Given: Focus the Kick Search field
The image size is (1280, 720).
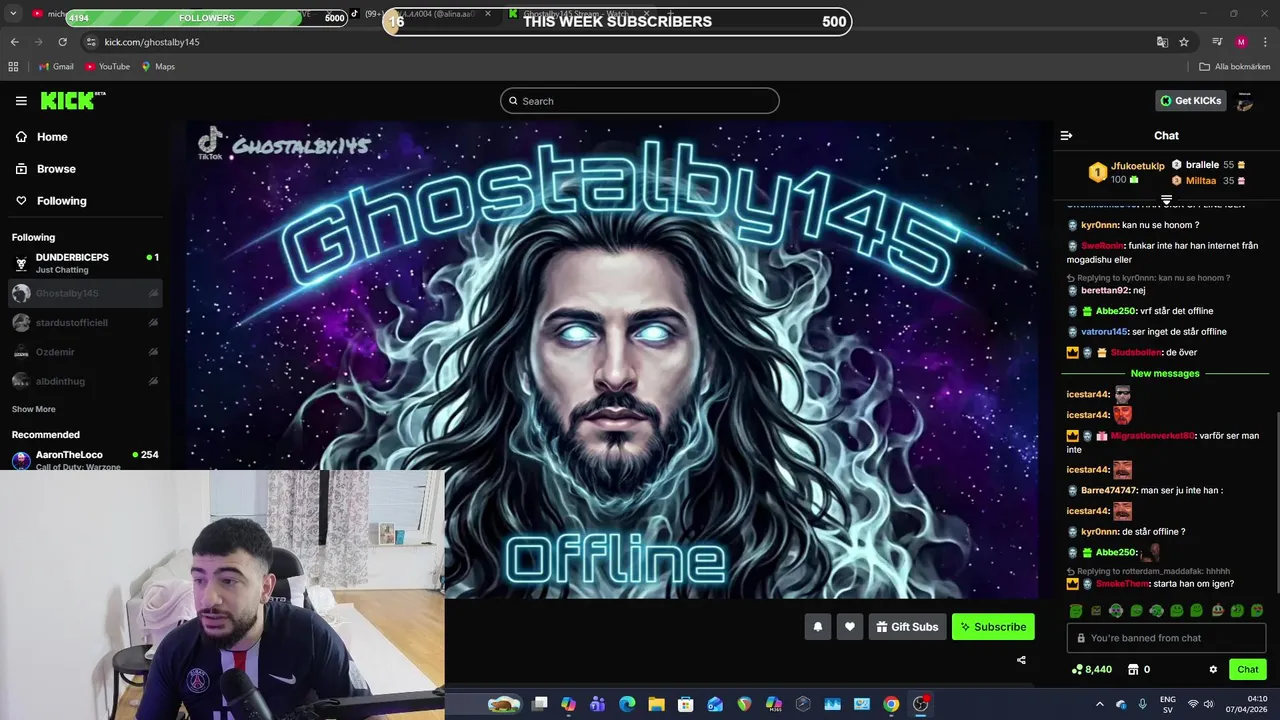Looking at the screenshot, I should [640, 101].
